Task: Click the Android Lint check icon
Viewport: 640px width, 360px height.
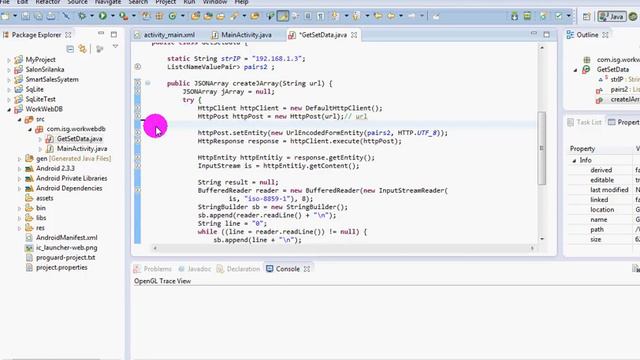Action: pyautogui.click(x=558, y=16)
